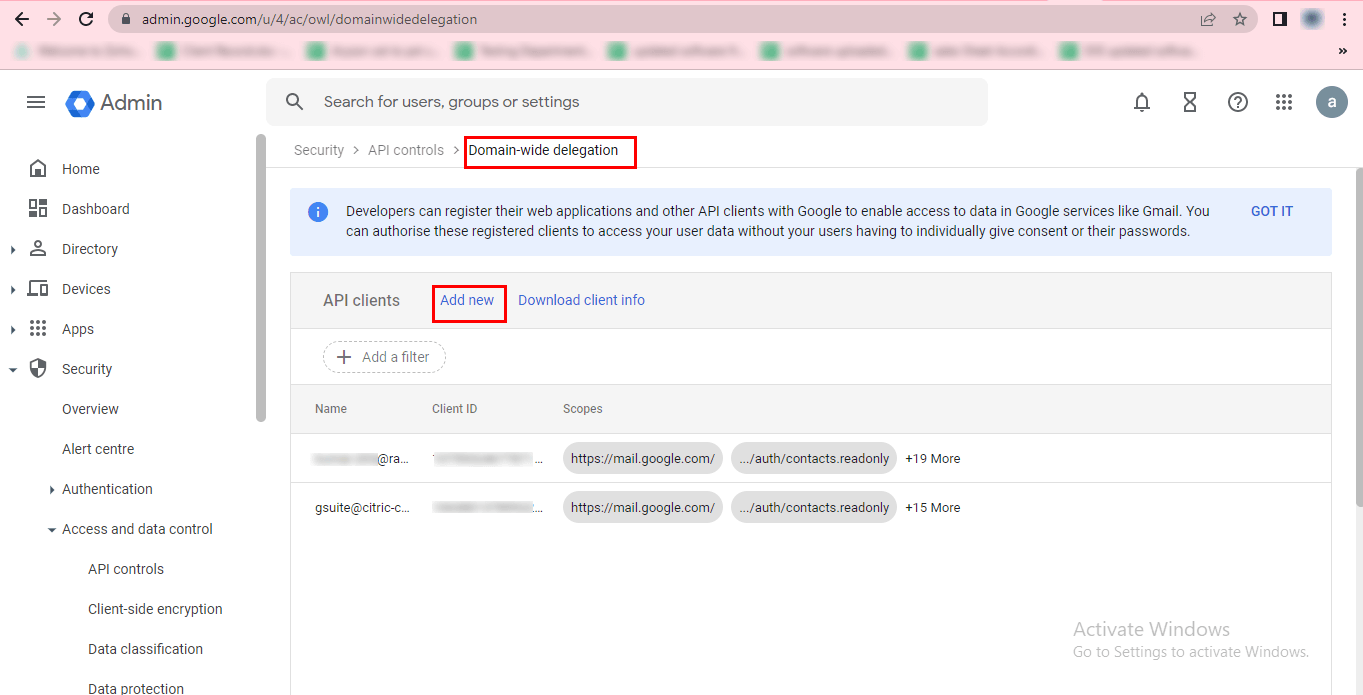This screenshot has width=1363, height=695.
Task: Open the main hamburger menu
Action: 36,102
